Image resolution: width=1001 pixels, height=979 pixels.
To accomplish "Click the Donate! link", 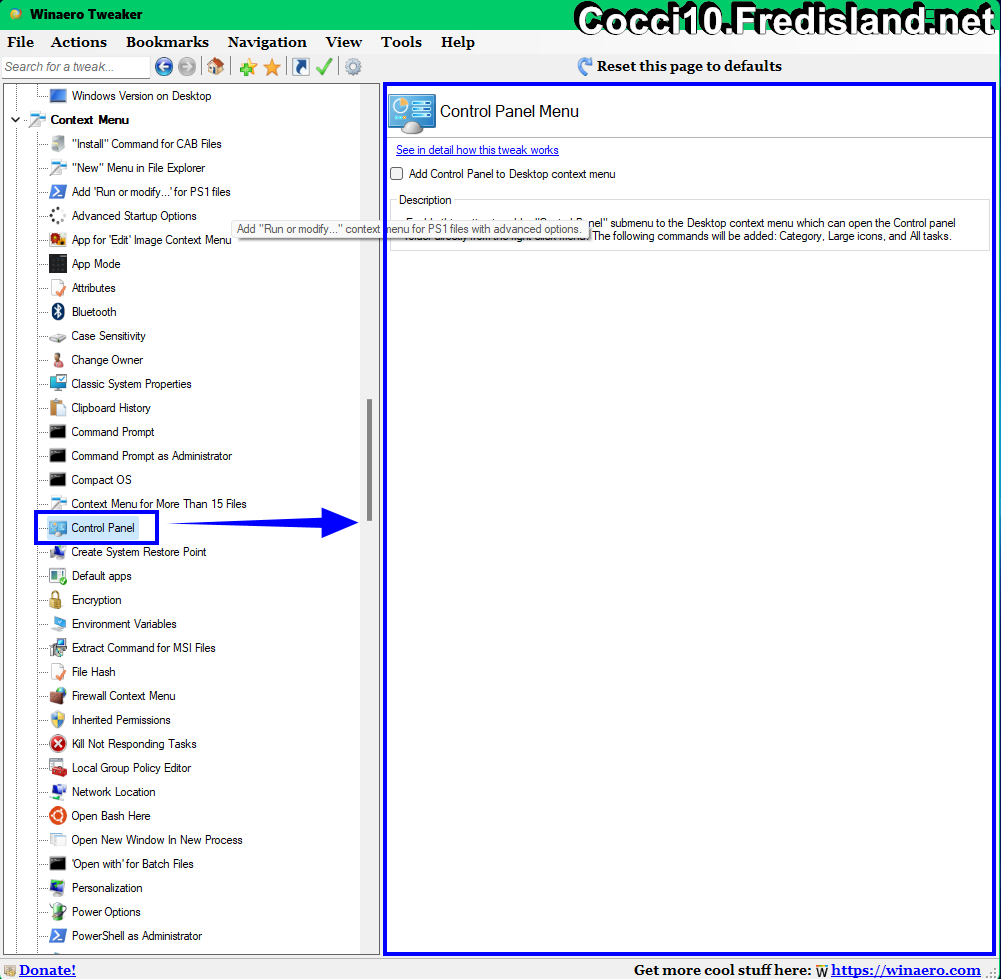I will click(47, 970).
